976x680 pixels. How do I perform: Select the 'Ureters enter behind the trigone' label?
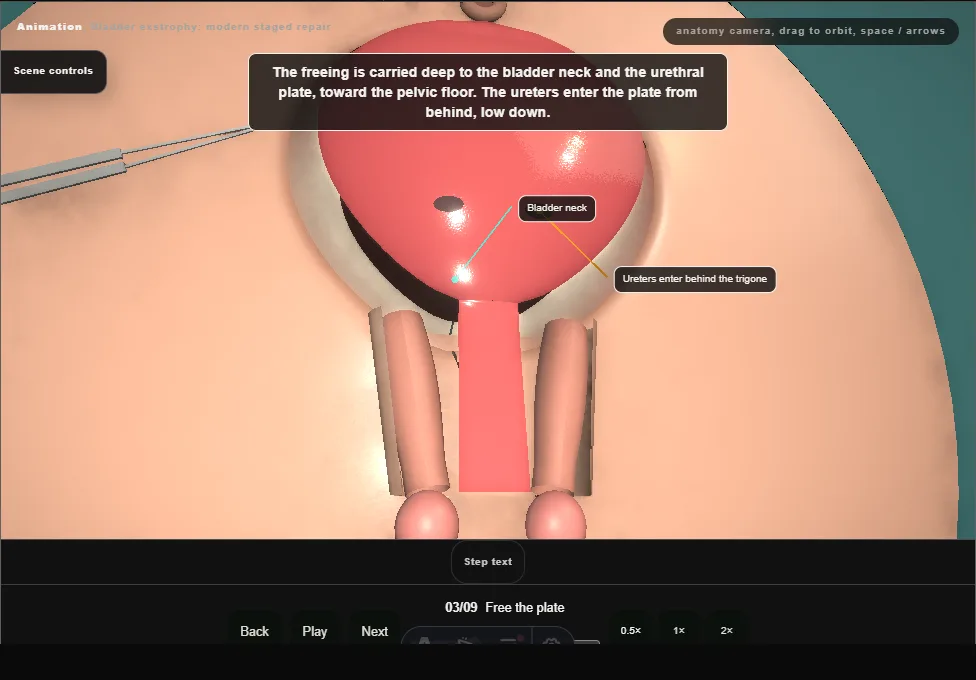point(695,279)
